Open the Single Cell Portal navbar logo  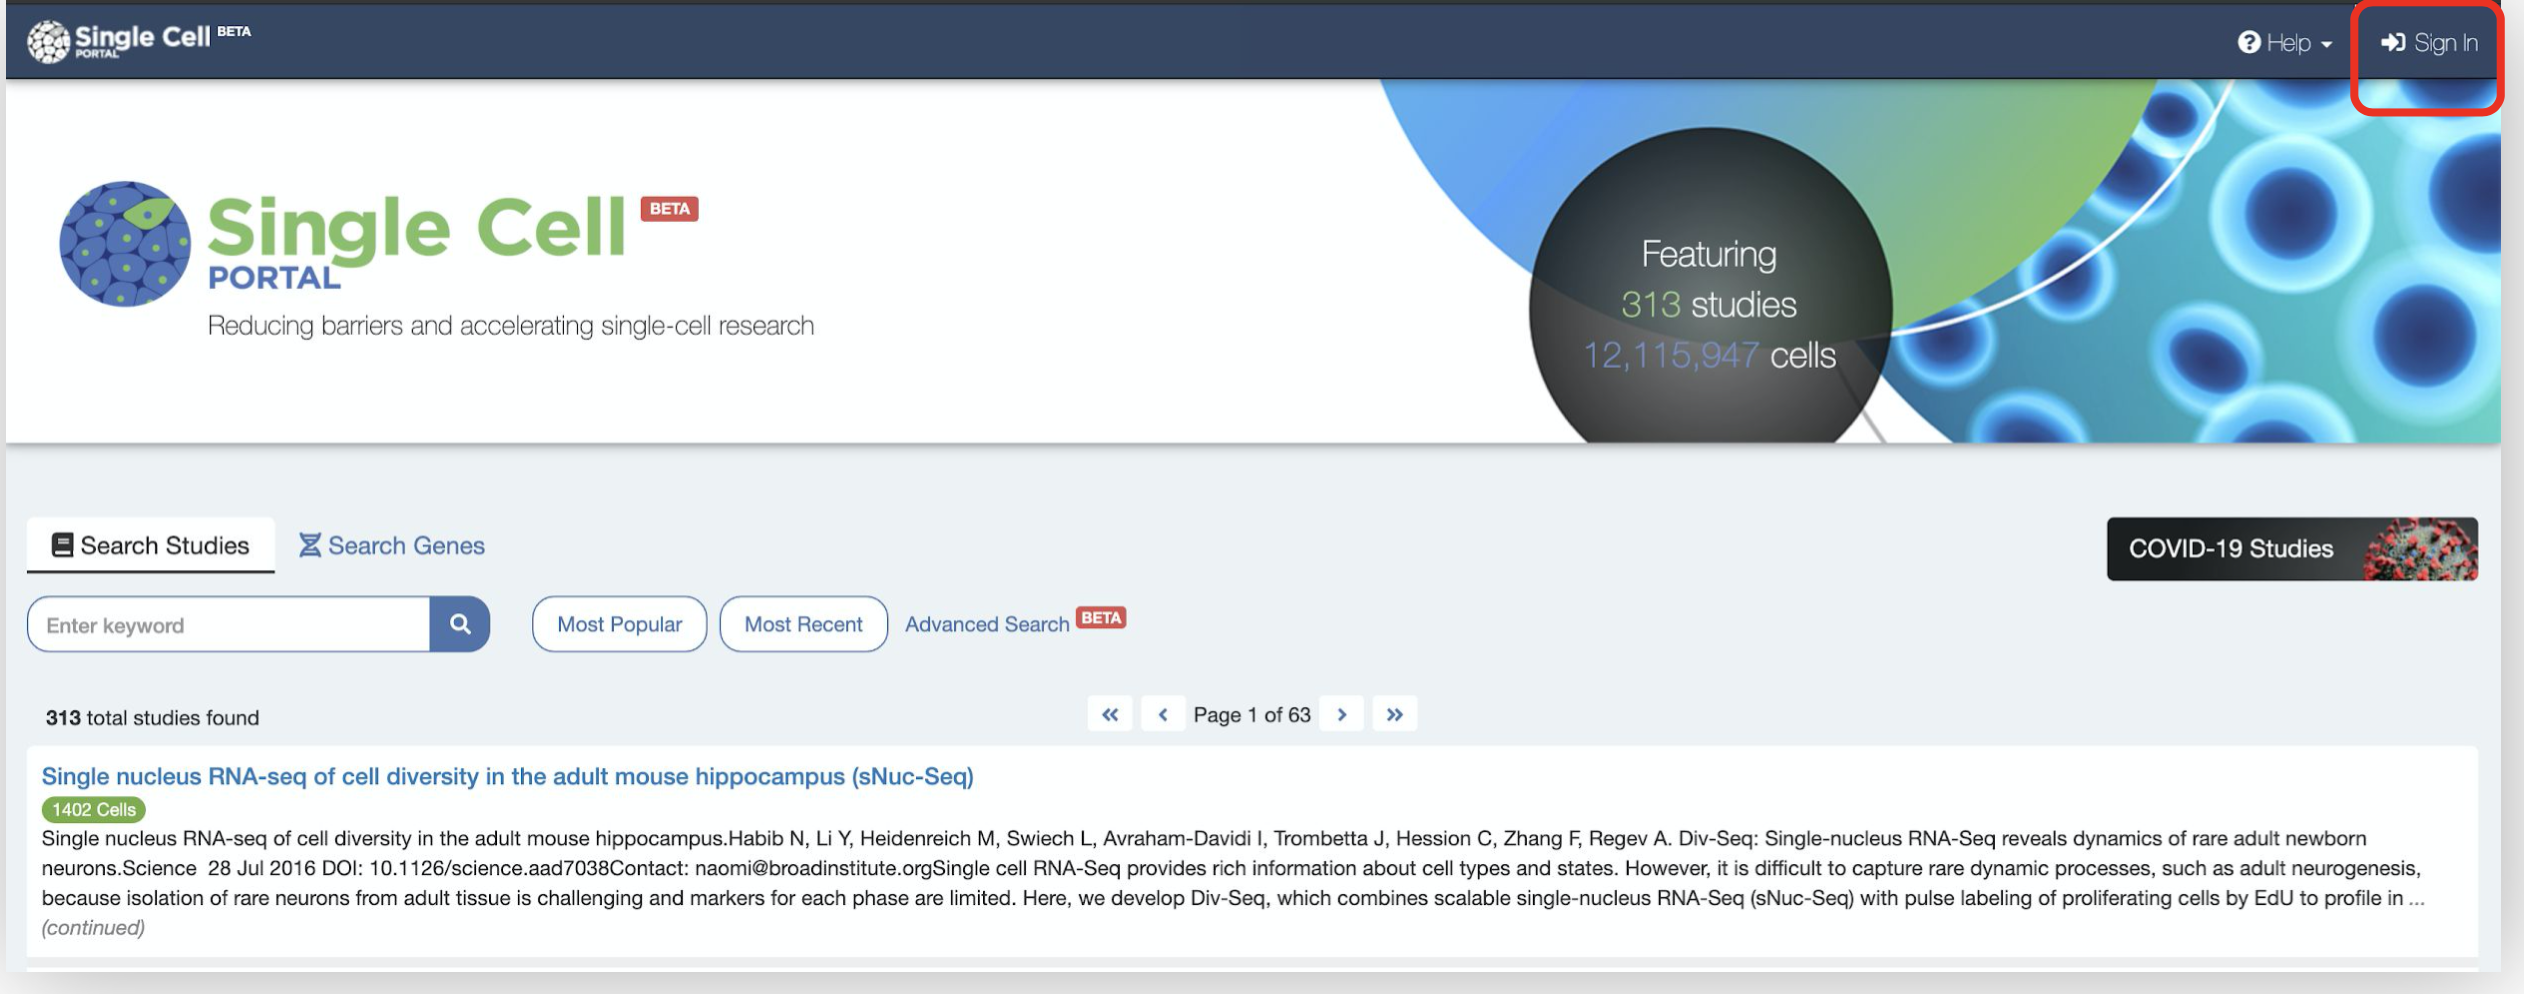tap(138, 41)
